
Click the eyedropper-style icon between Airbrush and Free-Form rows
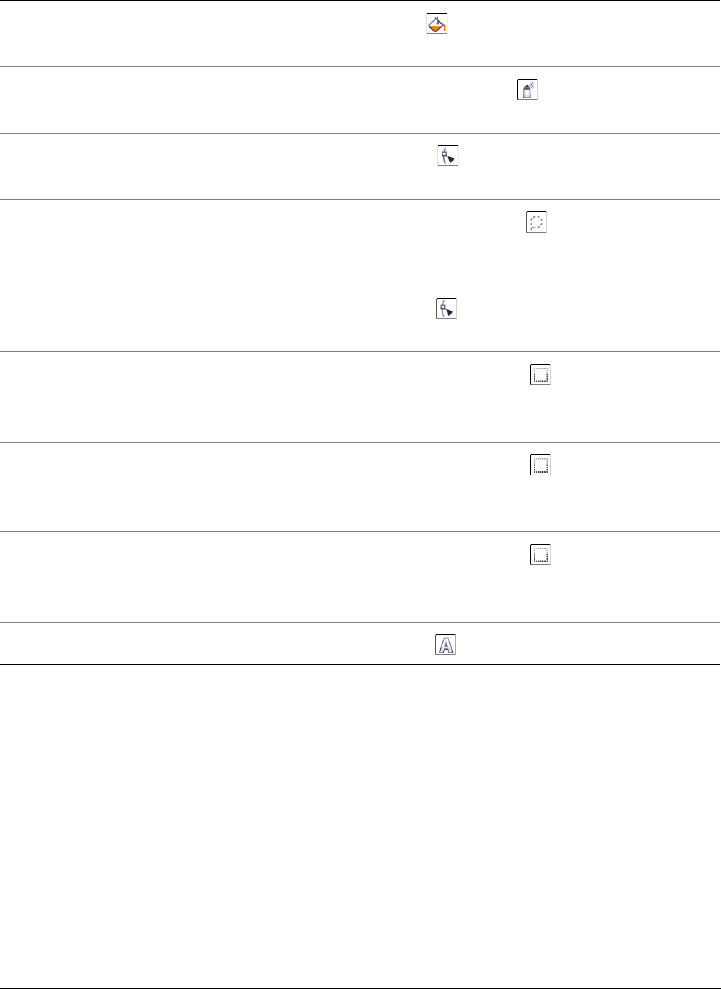click(x=448, y=156)
